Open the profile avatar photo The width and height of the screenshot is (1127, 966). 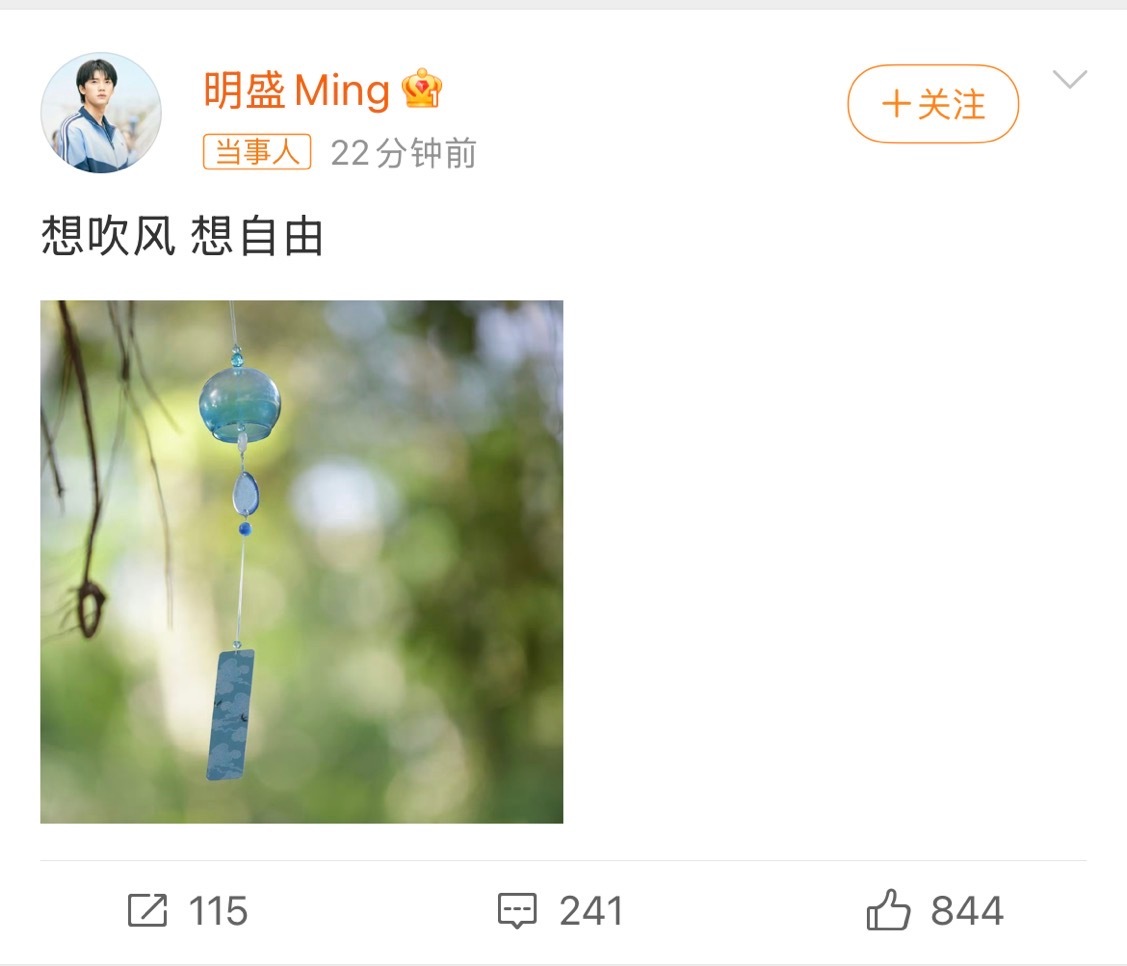pos(101,113)
